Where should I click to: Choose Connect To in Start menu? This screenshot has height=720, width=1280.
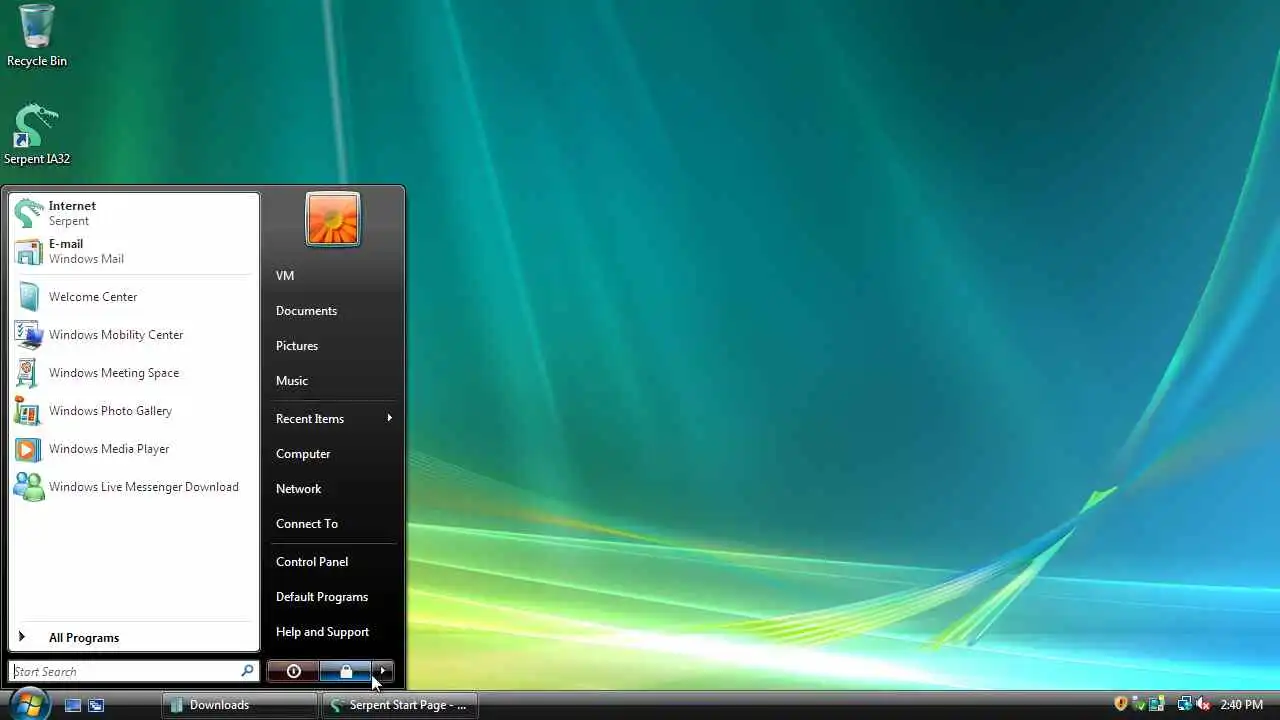(x=333, y=524)
